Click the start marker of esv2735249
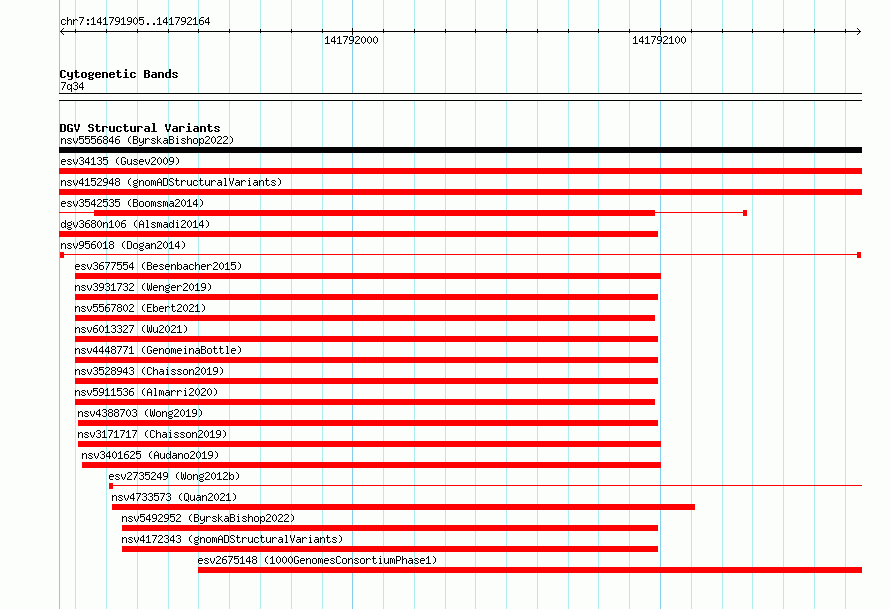890x609 pixels. [111, 486]
